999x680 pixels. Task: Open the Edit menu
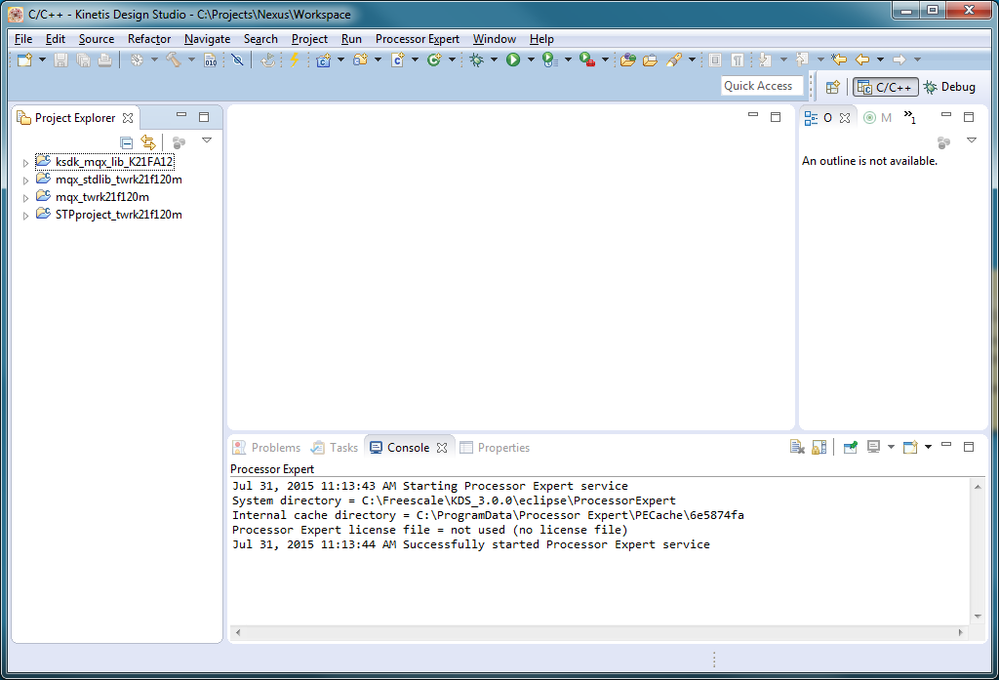pos(55,39)
